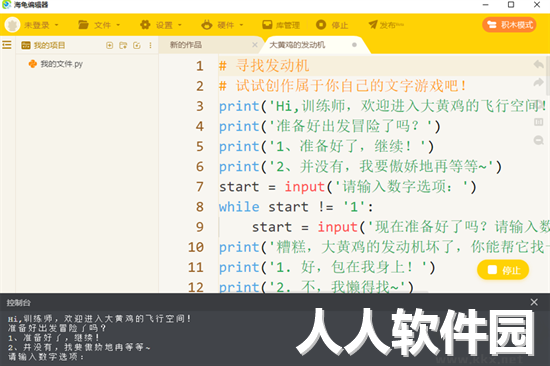Close the 控制台 console panel
Screen dimensions: 550x366
pos(534,302)
